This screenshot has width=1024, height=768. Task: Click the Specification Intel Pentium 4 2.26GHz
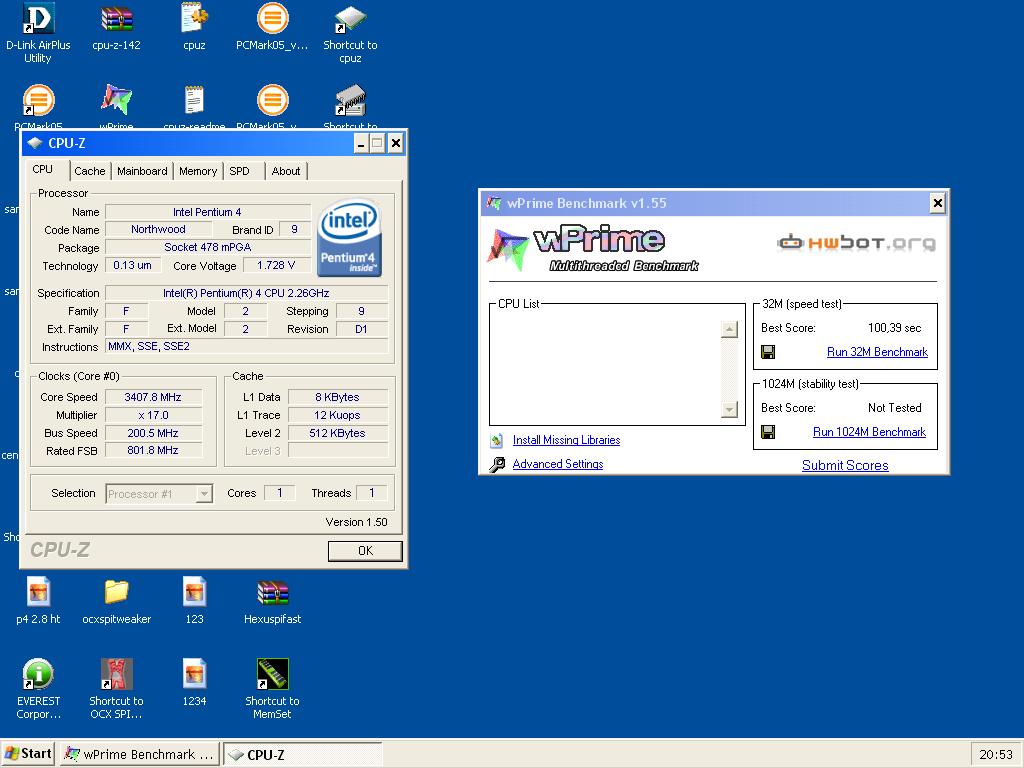(x=247, y=293)
